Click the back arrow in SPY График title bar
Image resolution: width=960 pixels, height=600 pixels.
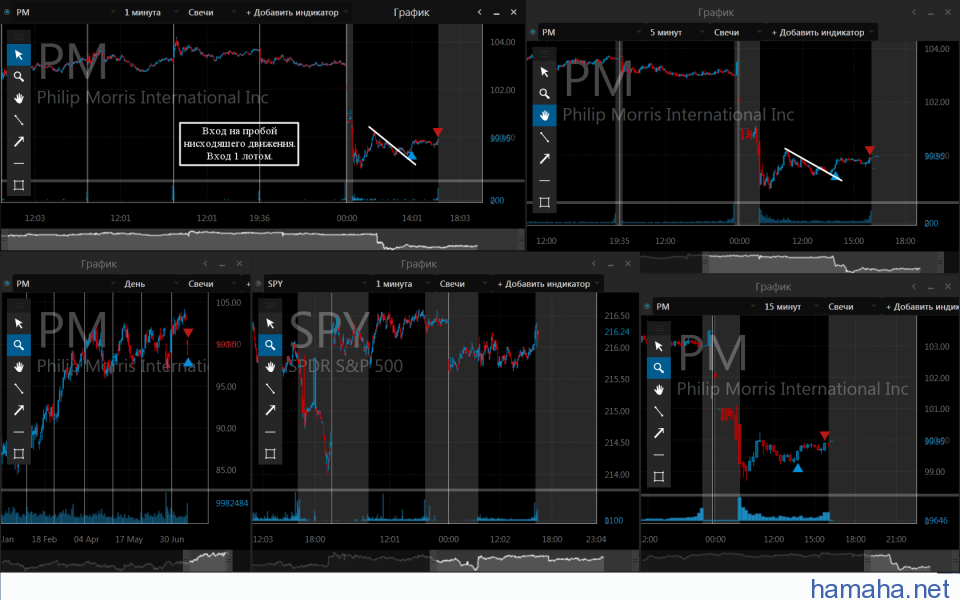point(593,264)
